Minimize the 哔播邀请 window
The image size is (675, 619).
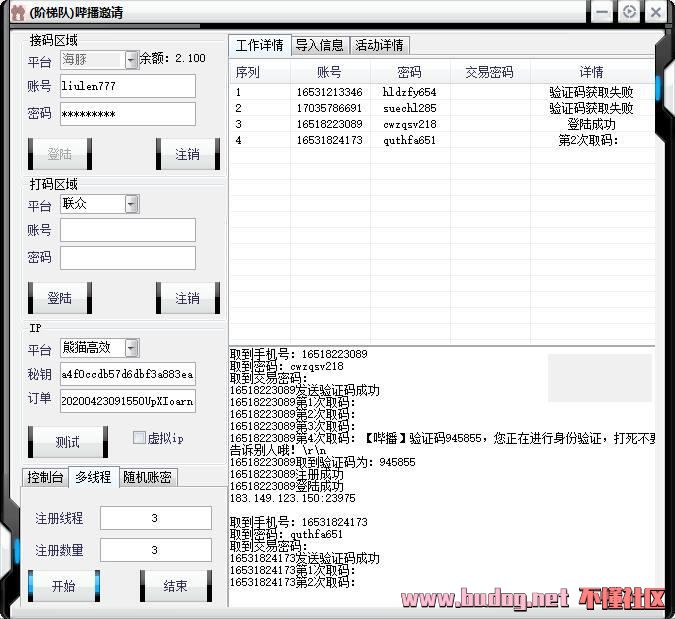[602, 12]
